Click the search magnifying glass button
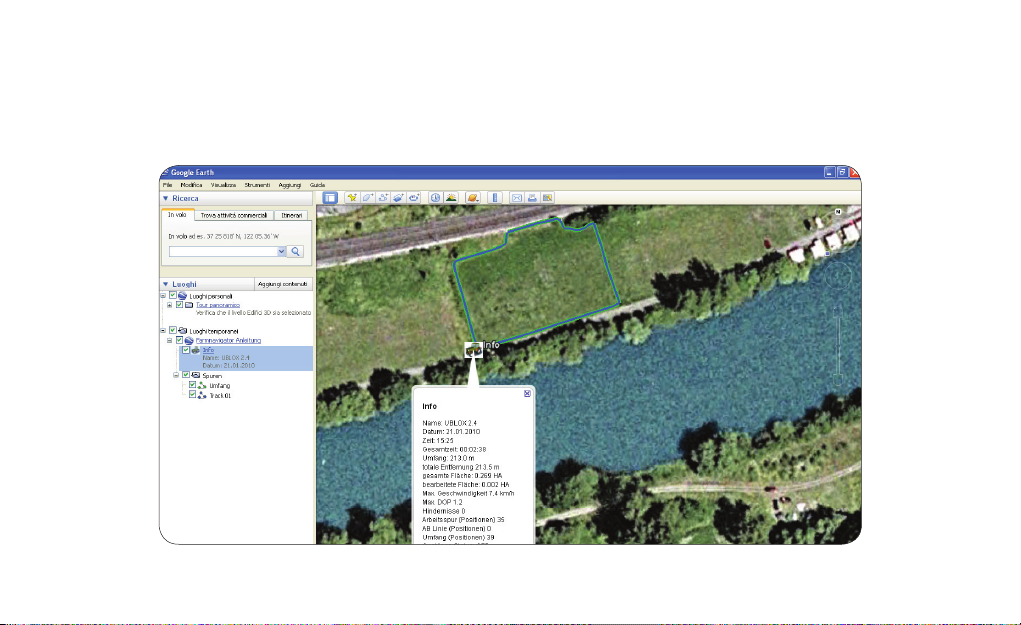Viewport: 1021px width, 625px height. 296,251
